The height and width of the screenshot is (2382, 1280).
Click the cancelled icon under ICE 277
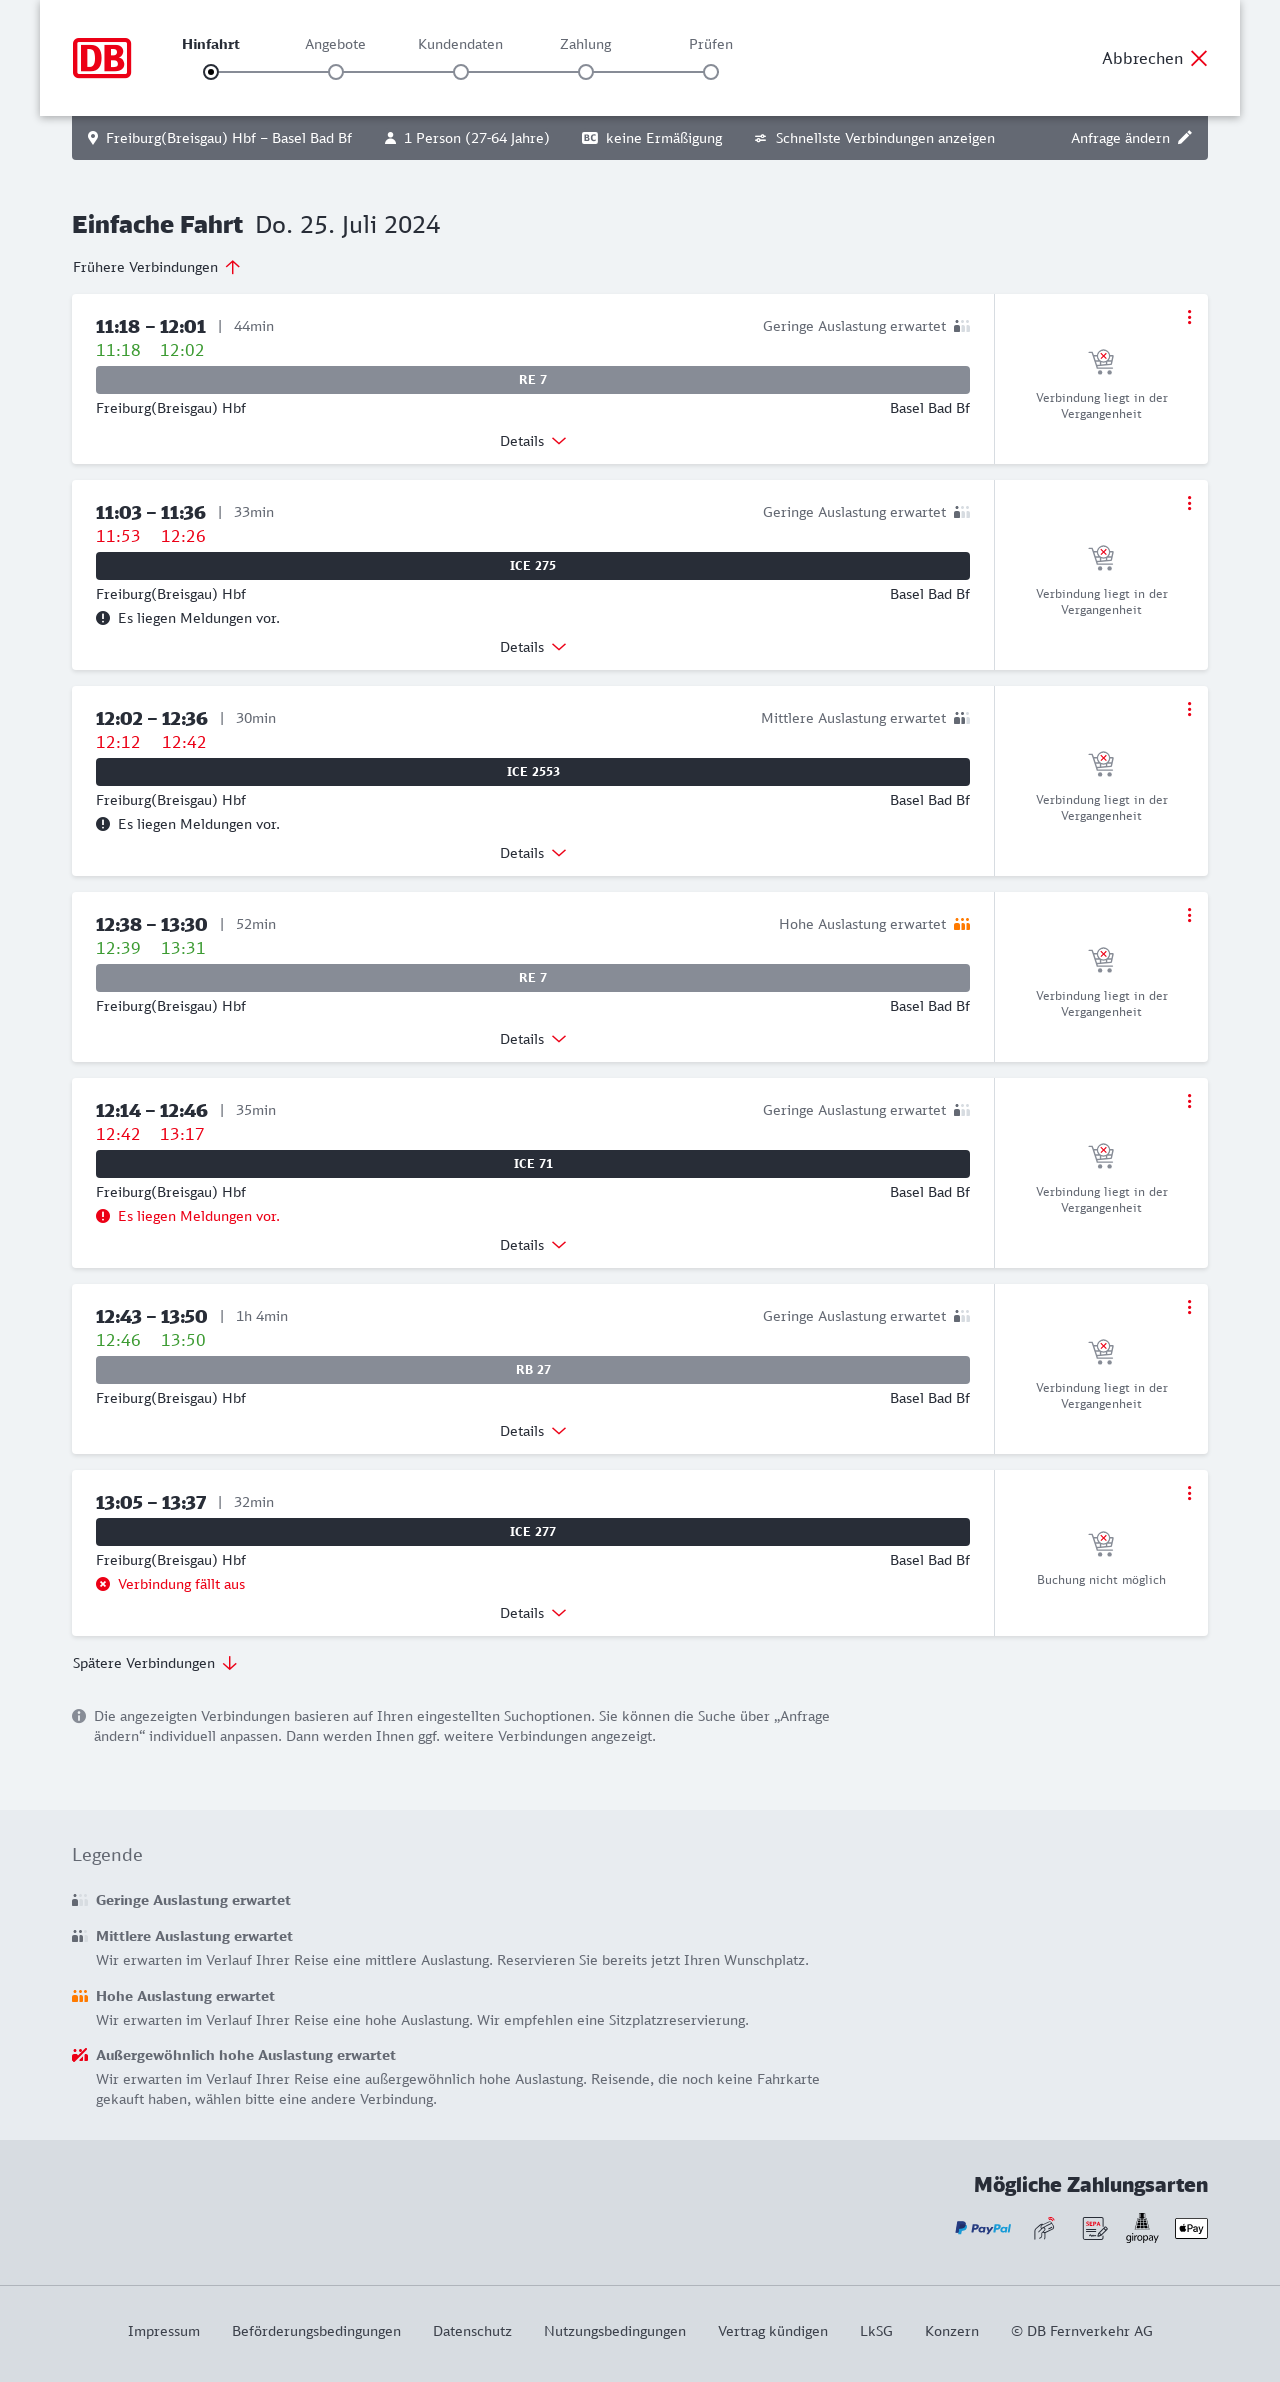pos(103,1584)
